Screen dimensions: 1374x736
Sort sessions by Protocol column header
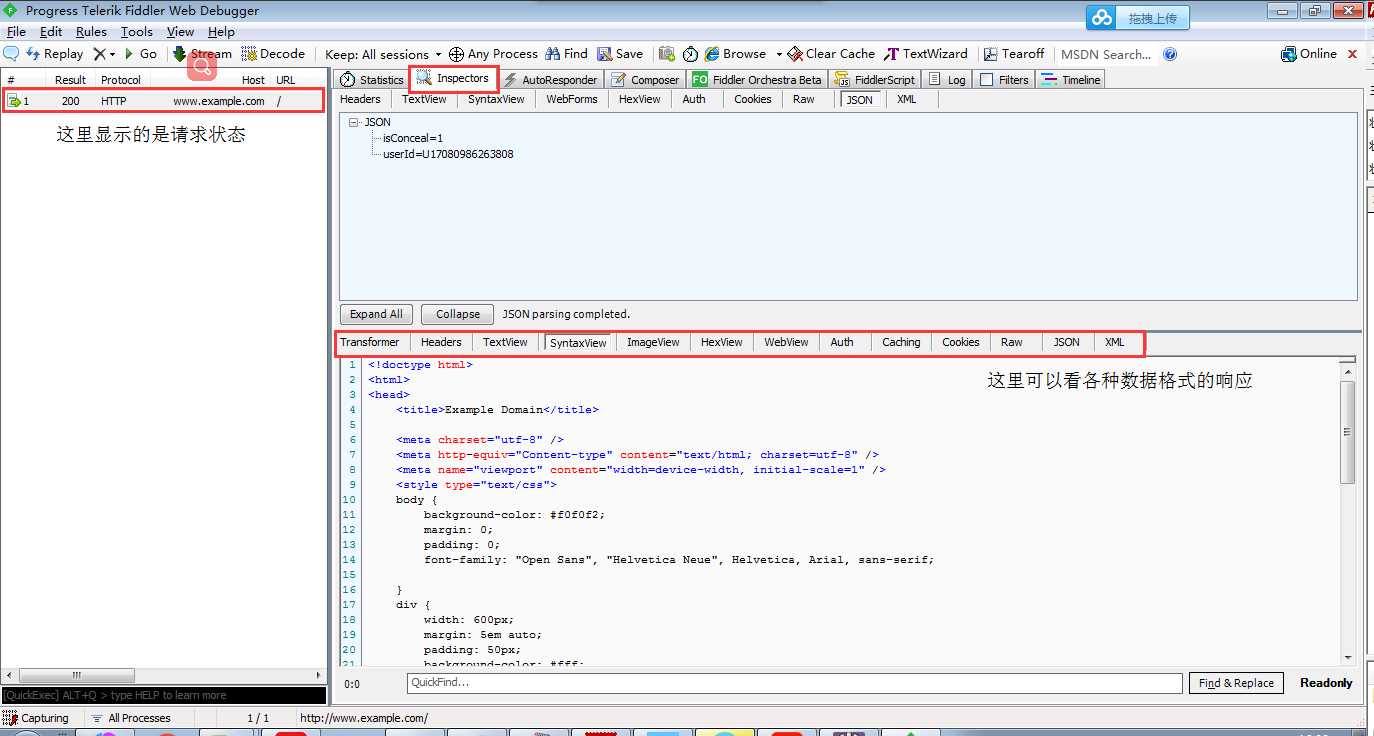click(x=121, y=80)
